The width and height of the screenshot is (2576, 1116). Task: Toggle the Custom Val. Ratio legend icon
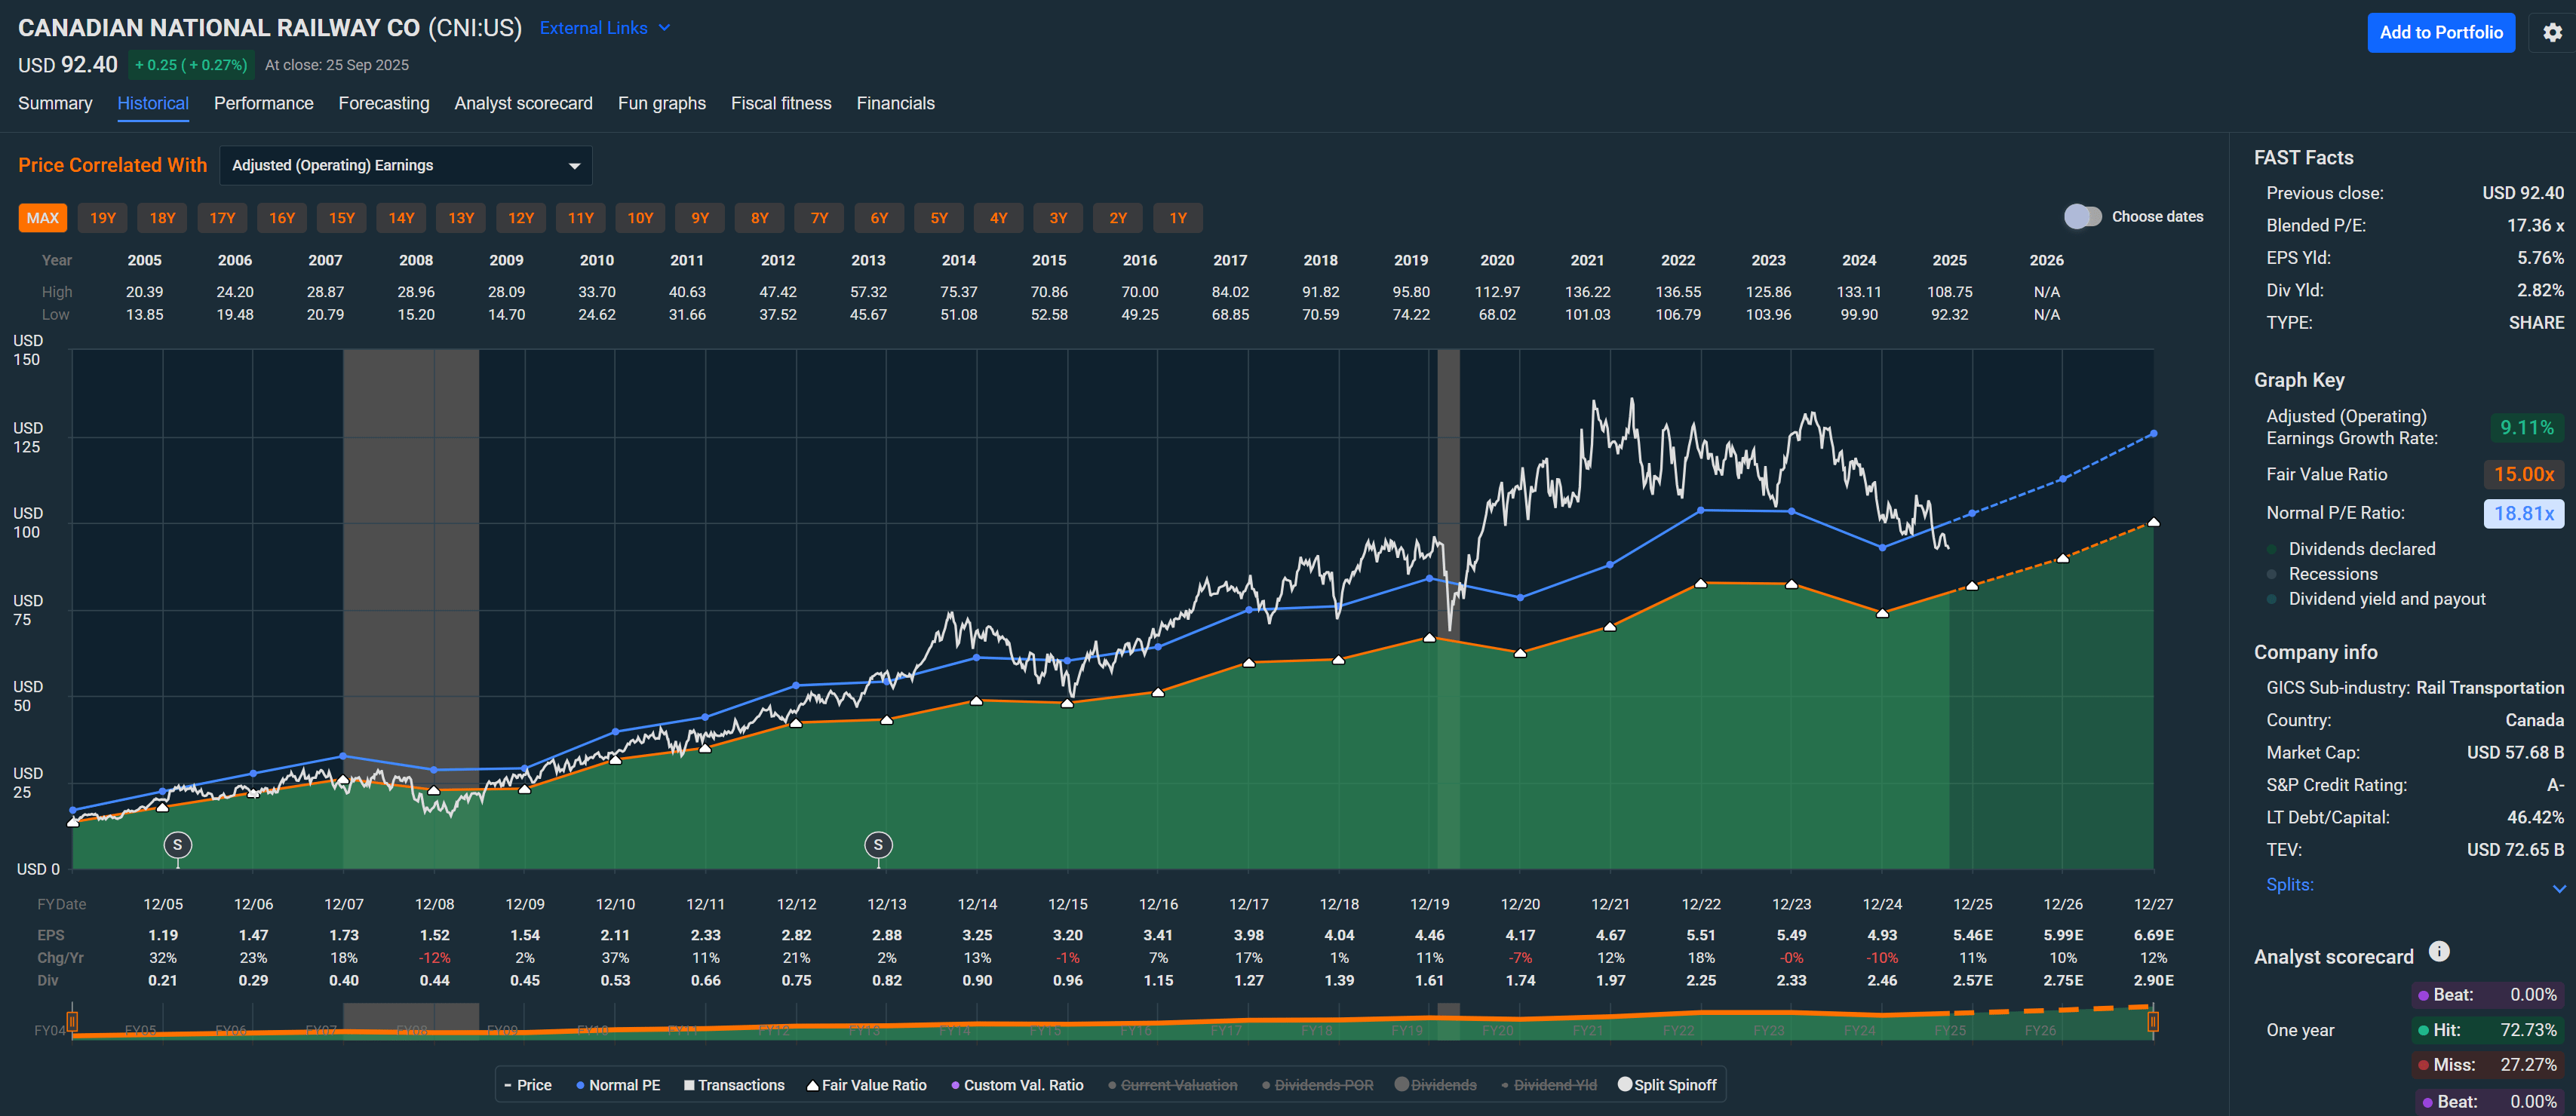[x=955, y=1084]
